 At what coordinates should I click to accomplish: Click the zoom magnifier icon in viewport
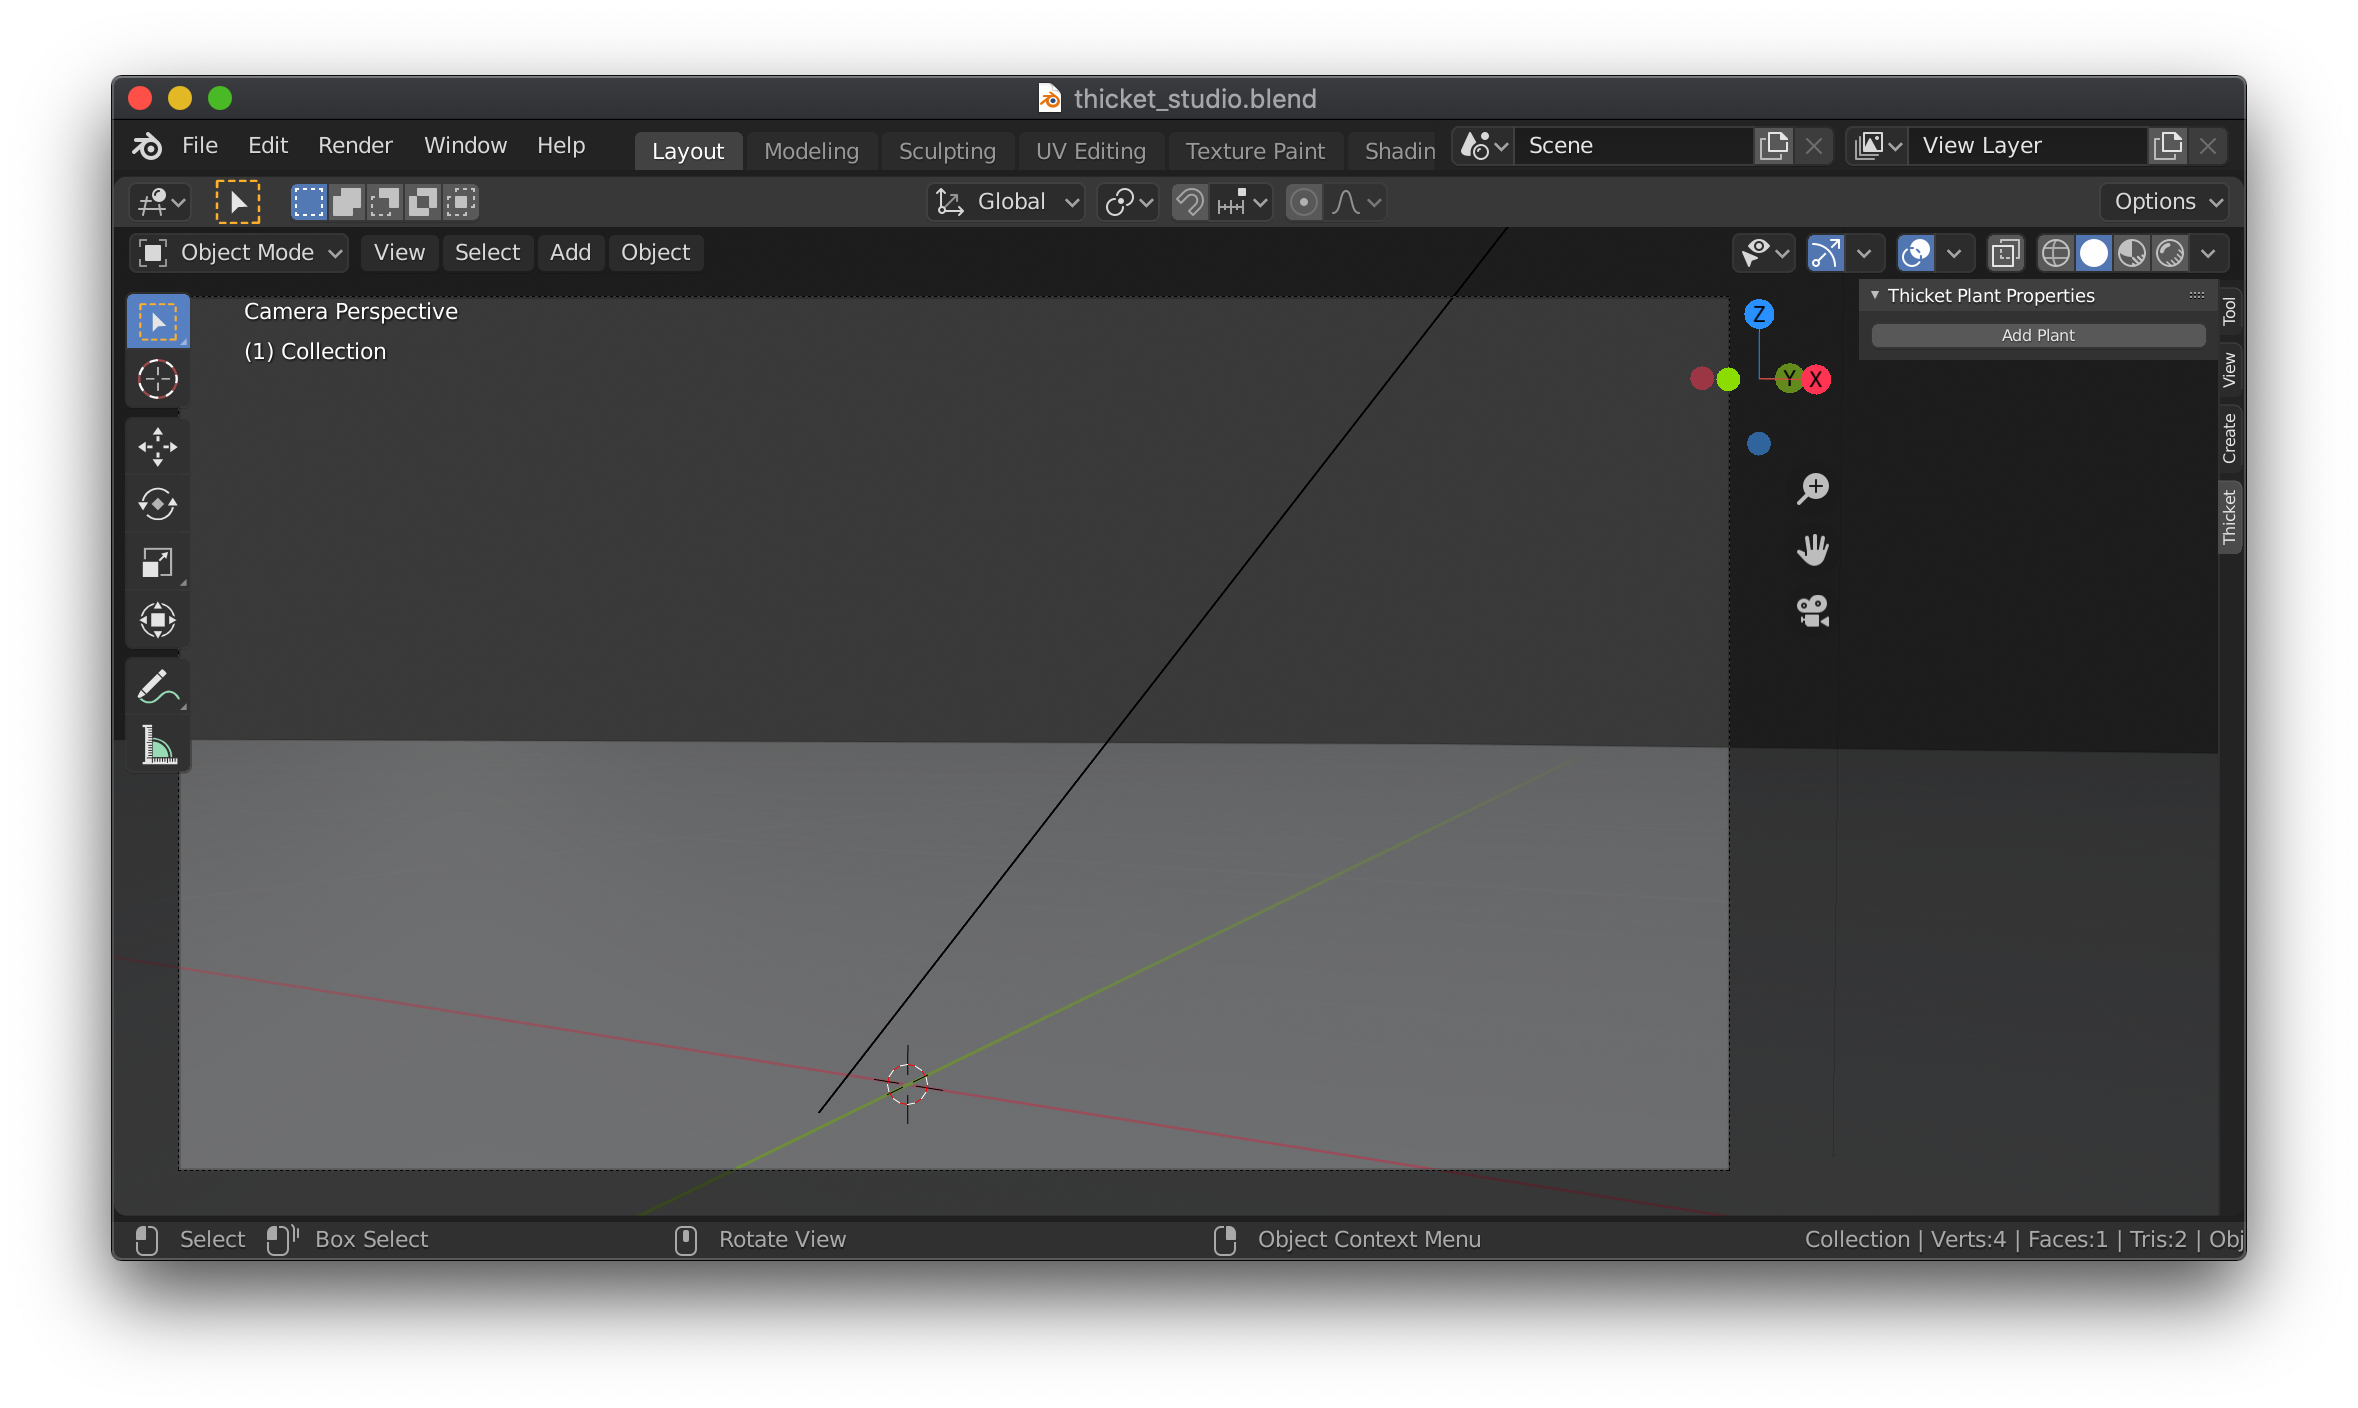pyautogui.click(x=1812, y=488)
